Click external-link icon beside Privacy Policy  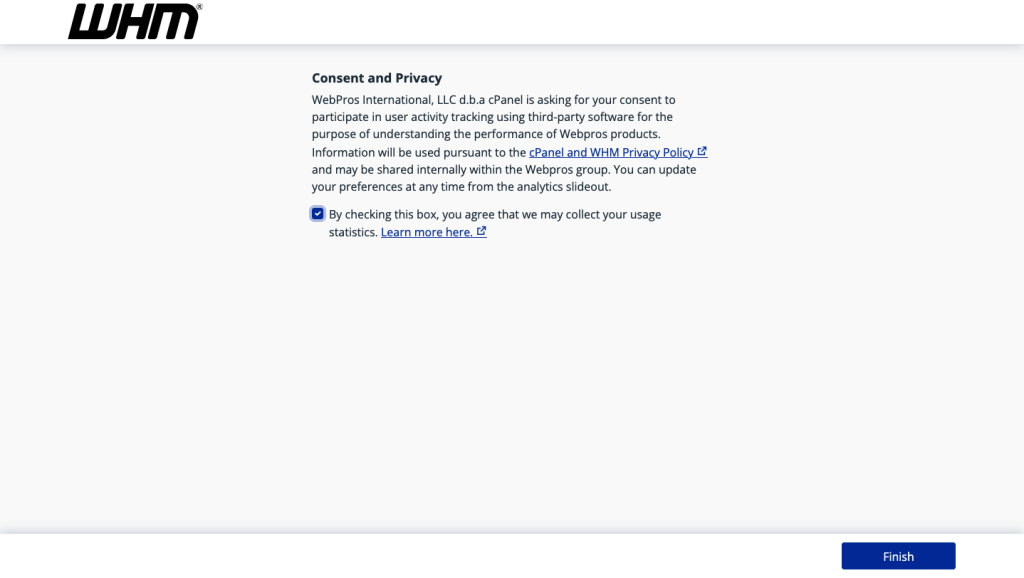(702, 152)
